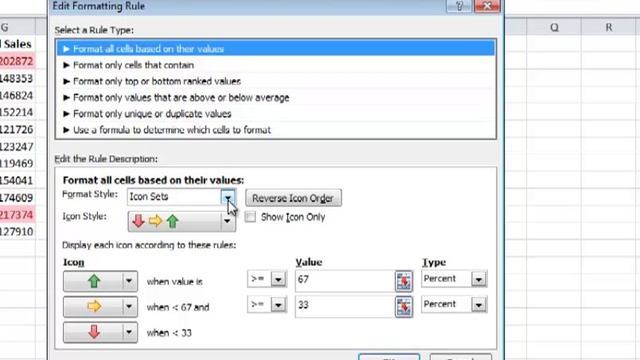This screenshot has width=640, height=360.
Task: Click the highlighted cell ending in 202872
Action: click(x=17, y=61)
